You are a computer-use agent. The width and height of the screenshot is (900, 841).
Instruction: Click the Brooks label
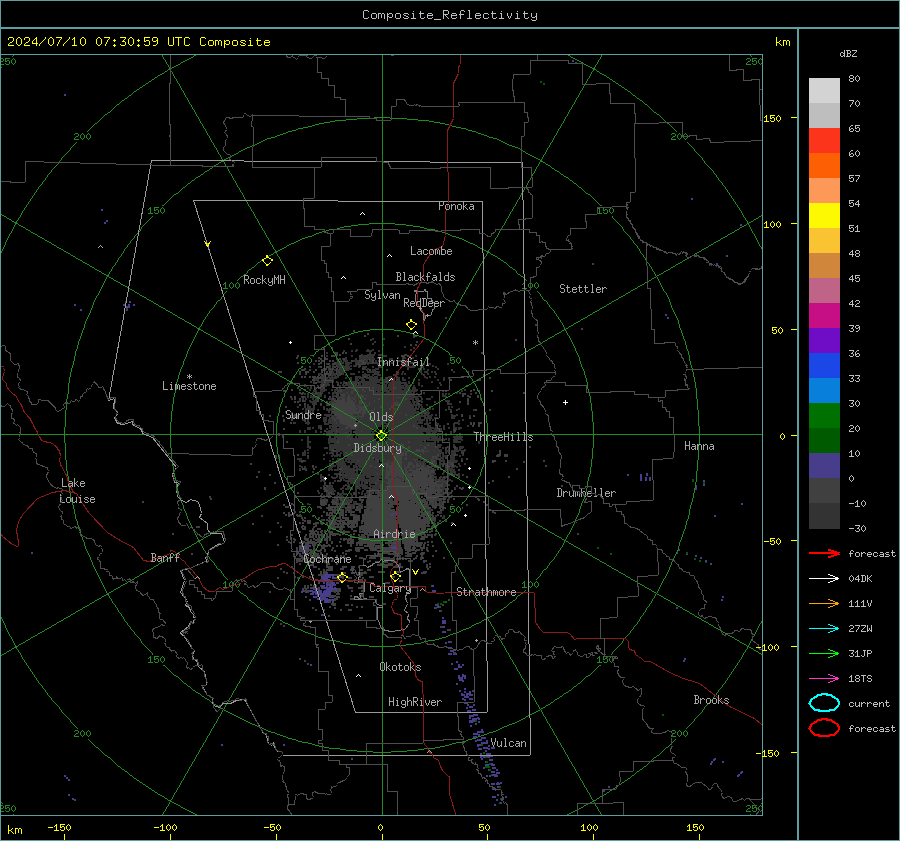click(711, 700)
